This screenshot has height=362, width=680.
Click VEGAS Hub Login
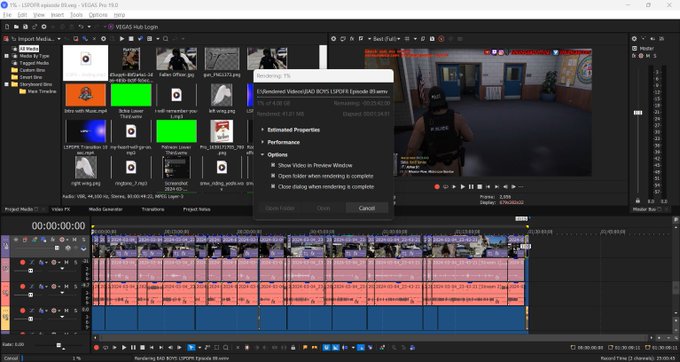(x=133, y=27)
